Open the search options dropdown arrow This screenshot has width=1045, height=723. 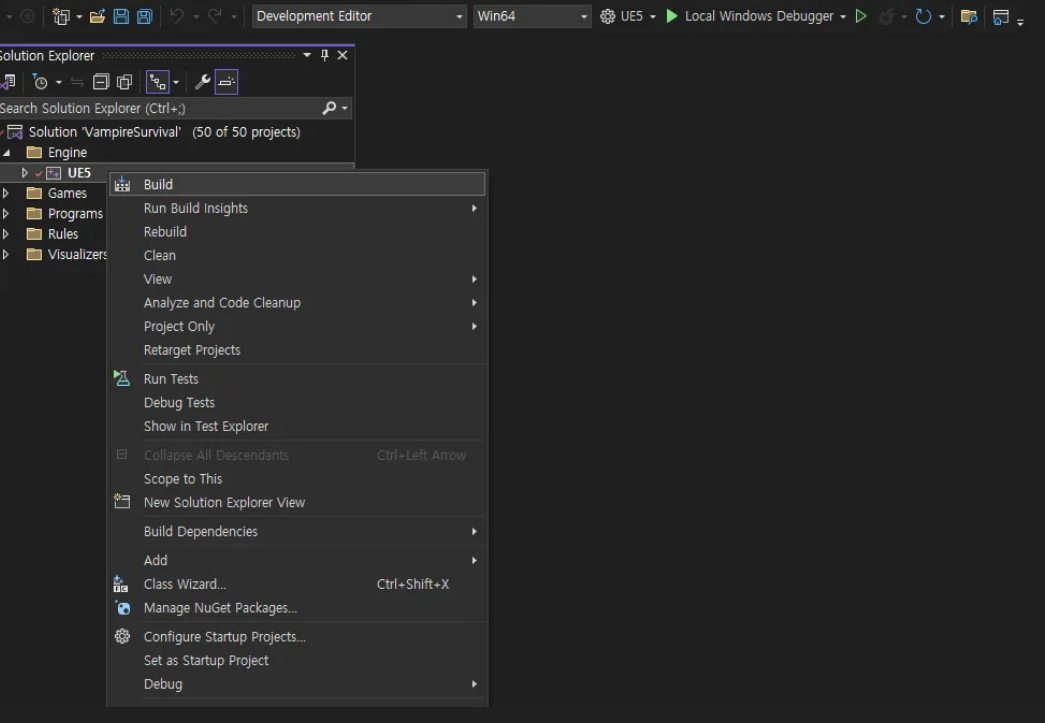tap(345, 108)
